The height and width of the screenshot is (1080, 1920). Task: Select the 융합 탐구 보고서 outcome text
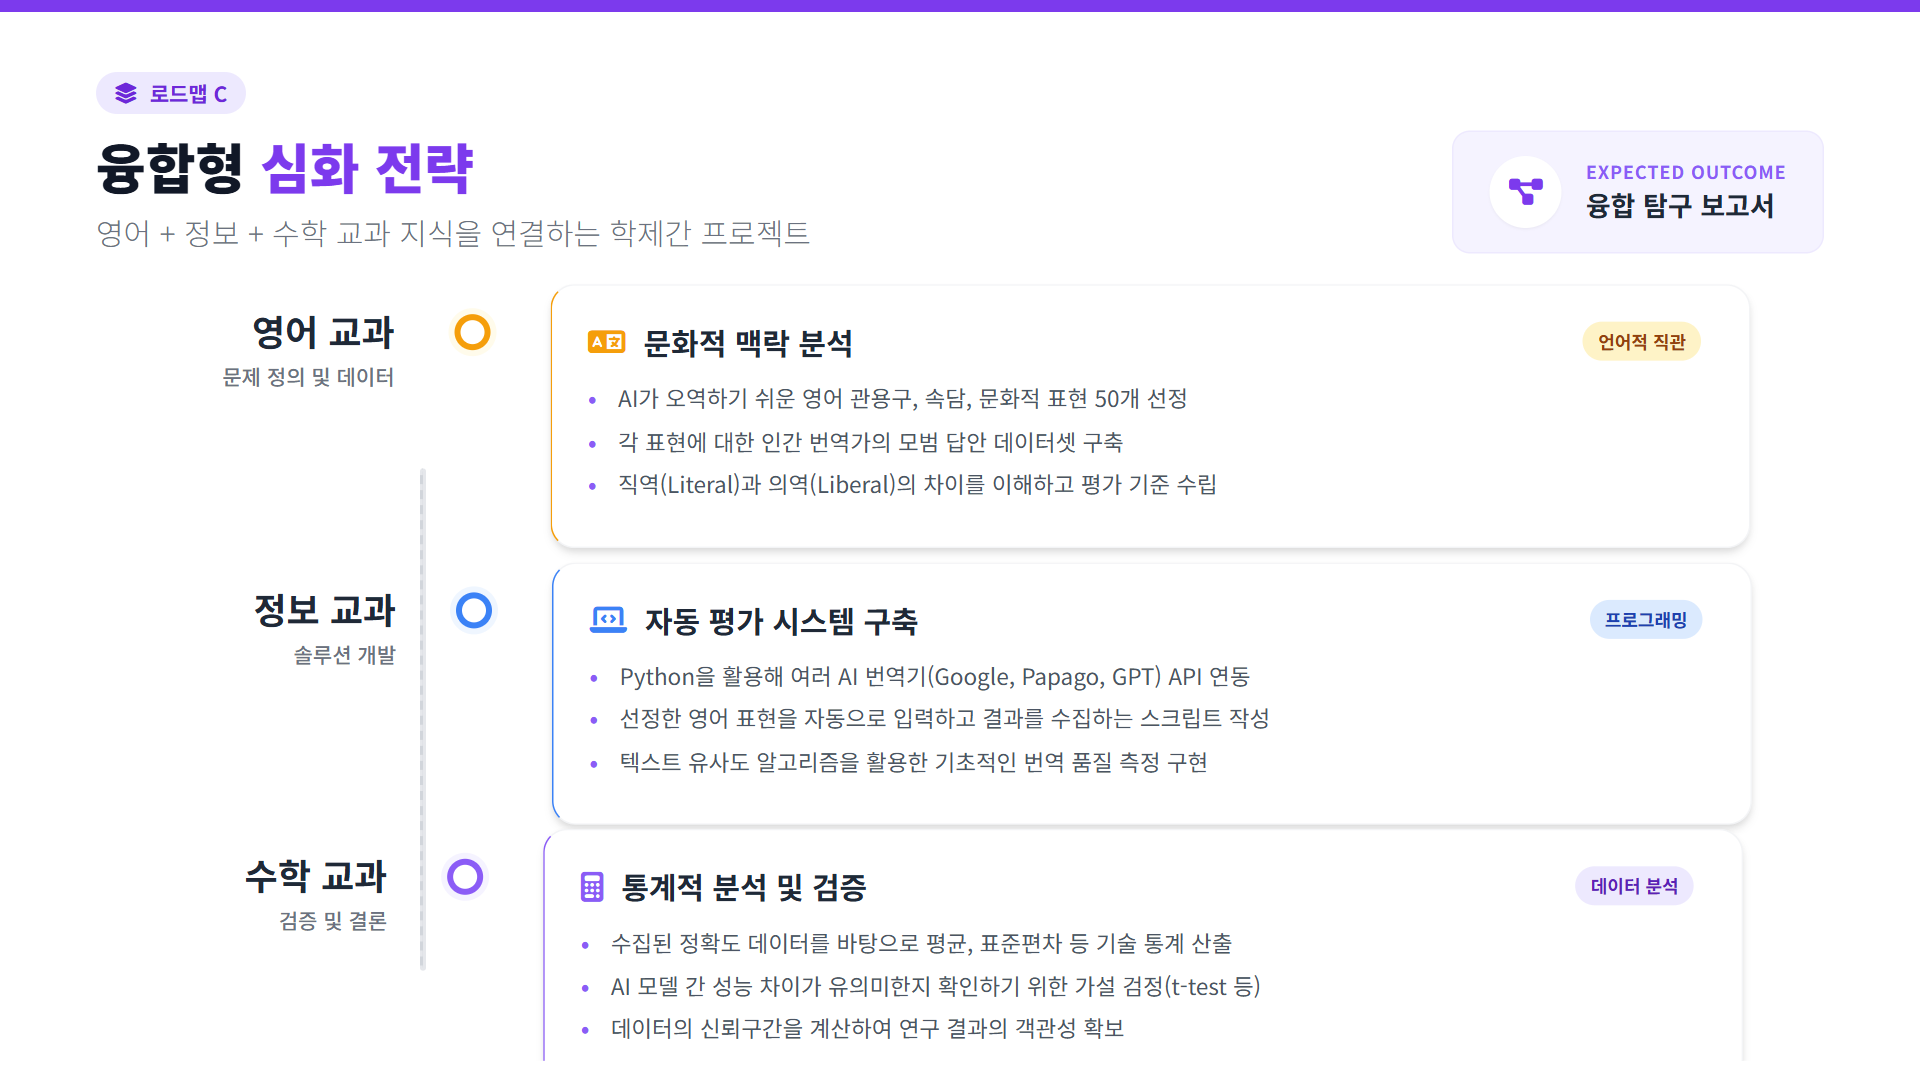(x=1679, y=206)
